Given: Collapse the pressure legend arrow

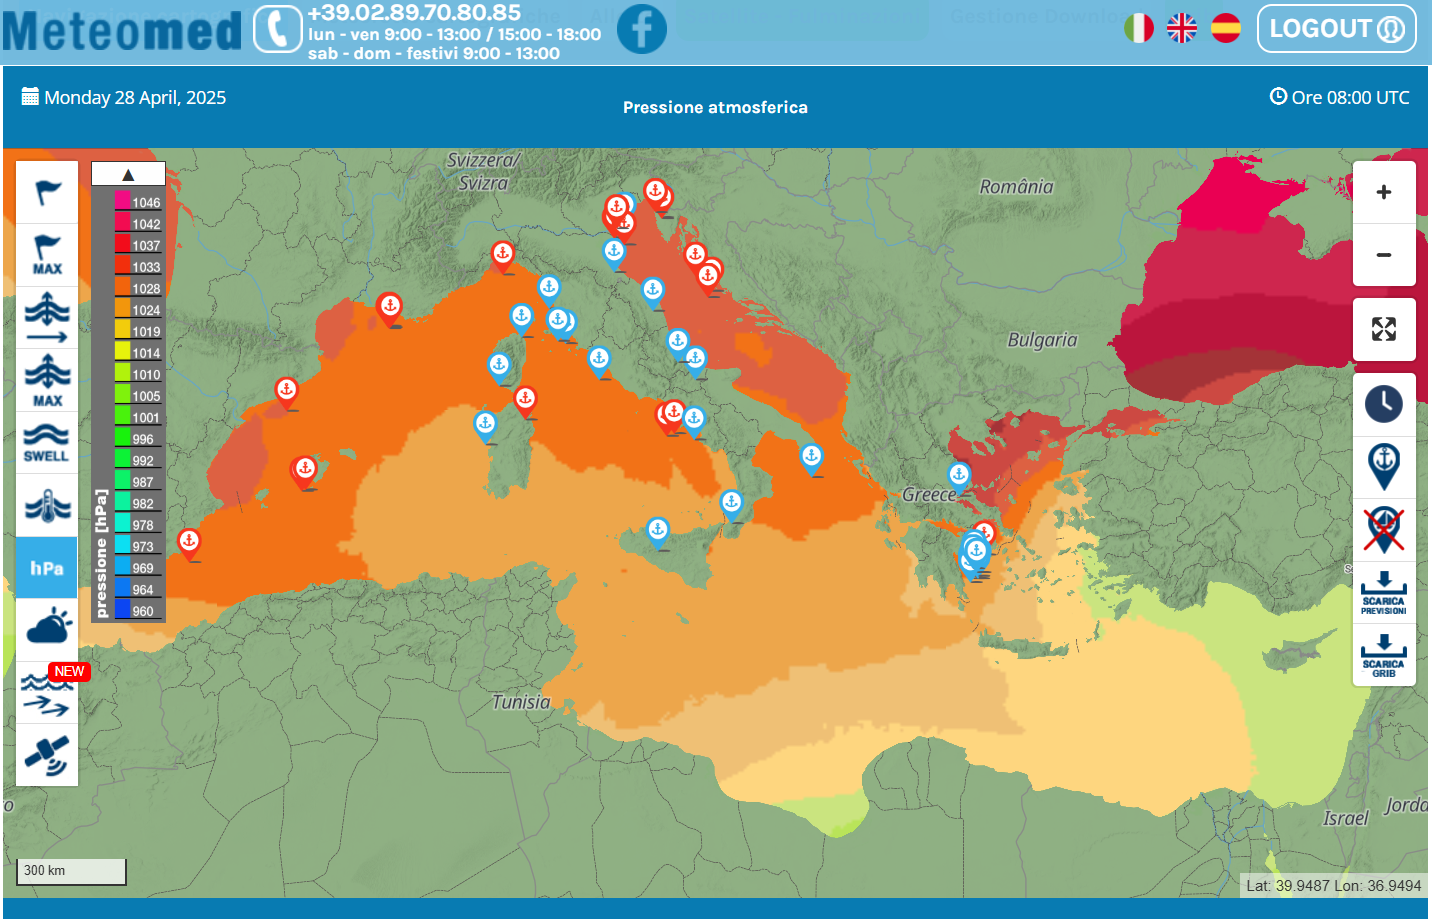Looking at the screenshot, I should click(128, 174).
